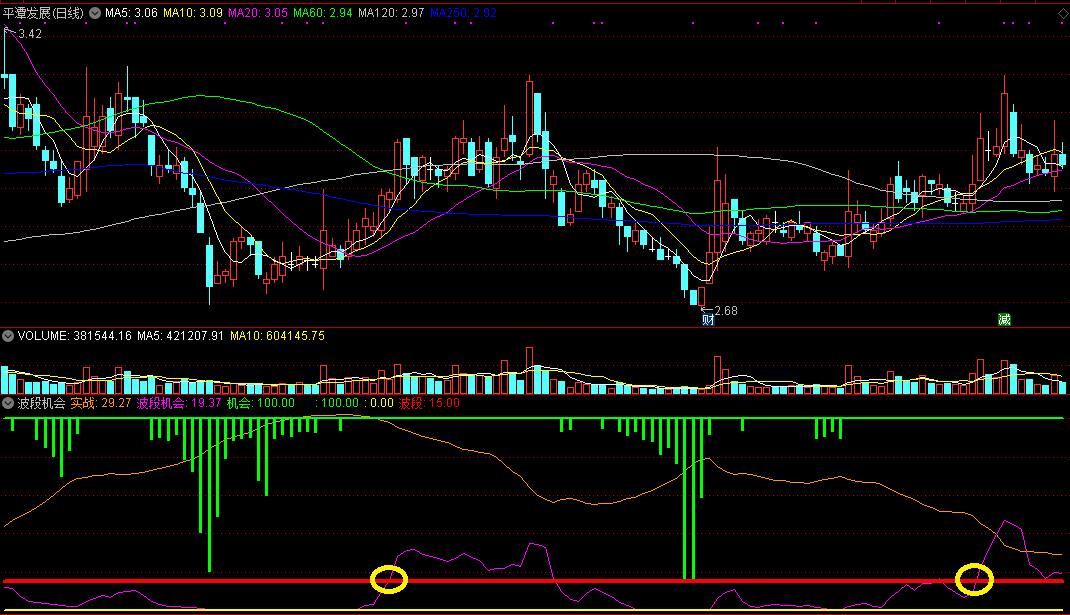Click the 减 shareholder reduction marker
Viewport: 1070px width, 615px height.
tap(1004, 319)
